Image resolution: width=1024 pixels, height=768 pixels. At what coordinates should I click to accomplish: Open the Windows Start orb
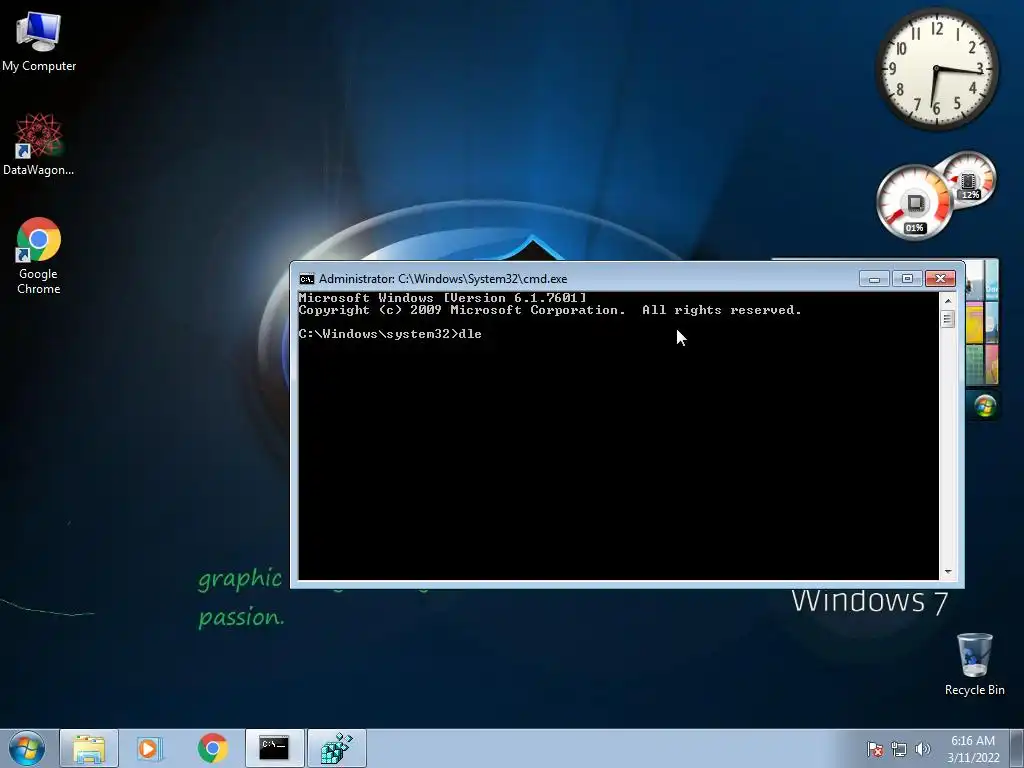[x=27, y=748]
